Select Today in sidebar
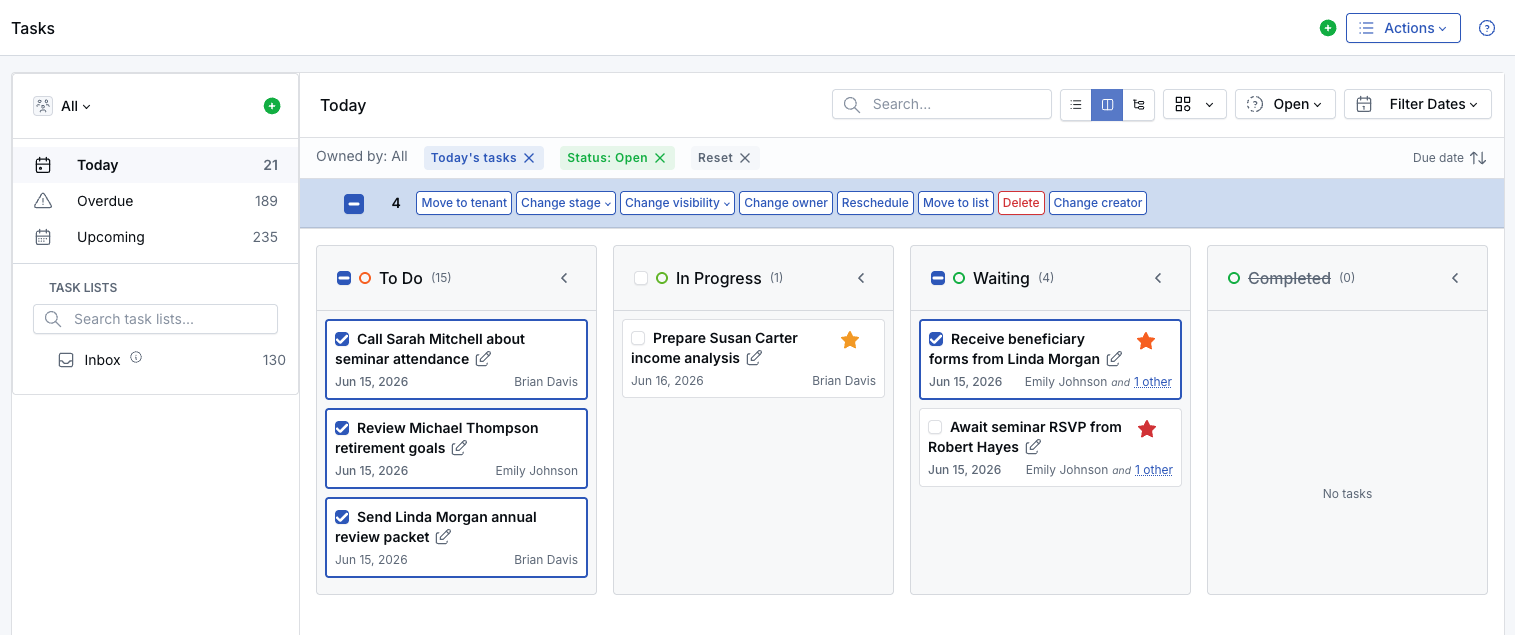The image size is (1515, 635). click(x=156, y=165)
